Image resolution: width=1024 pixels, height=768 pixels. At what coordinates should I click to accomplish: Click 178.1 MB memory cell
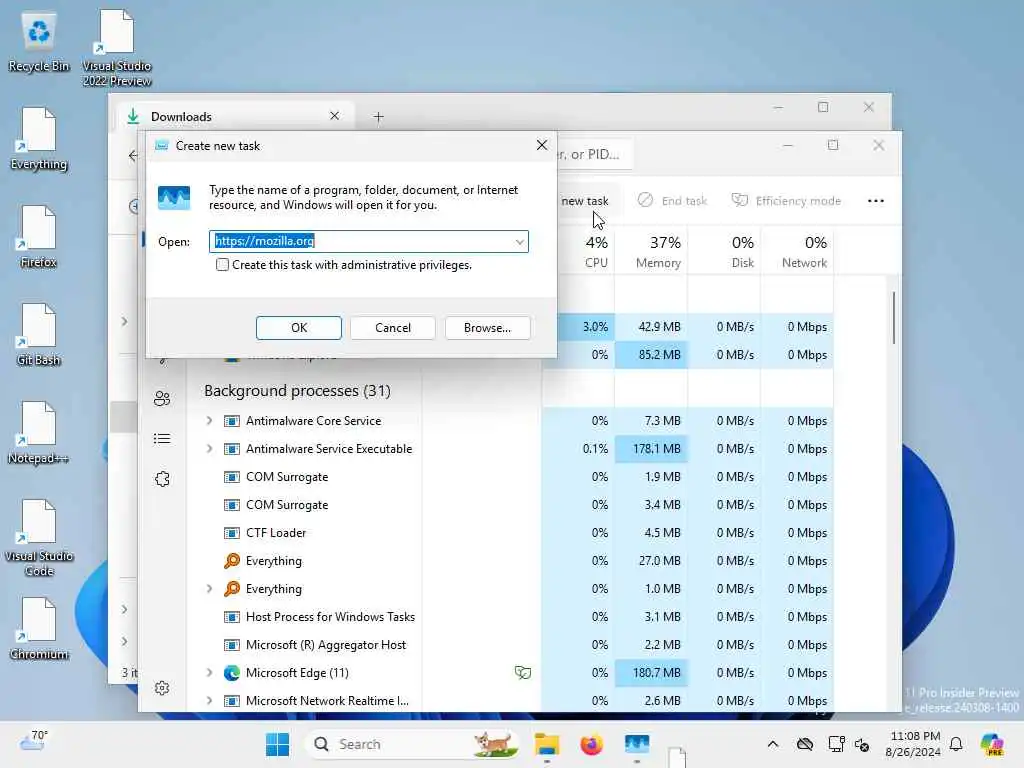click(x=651, y=449)
